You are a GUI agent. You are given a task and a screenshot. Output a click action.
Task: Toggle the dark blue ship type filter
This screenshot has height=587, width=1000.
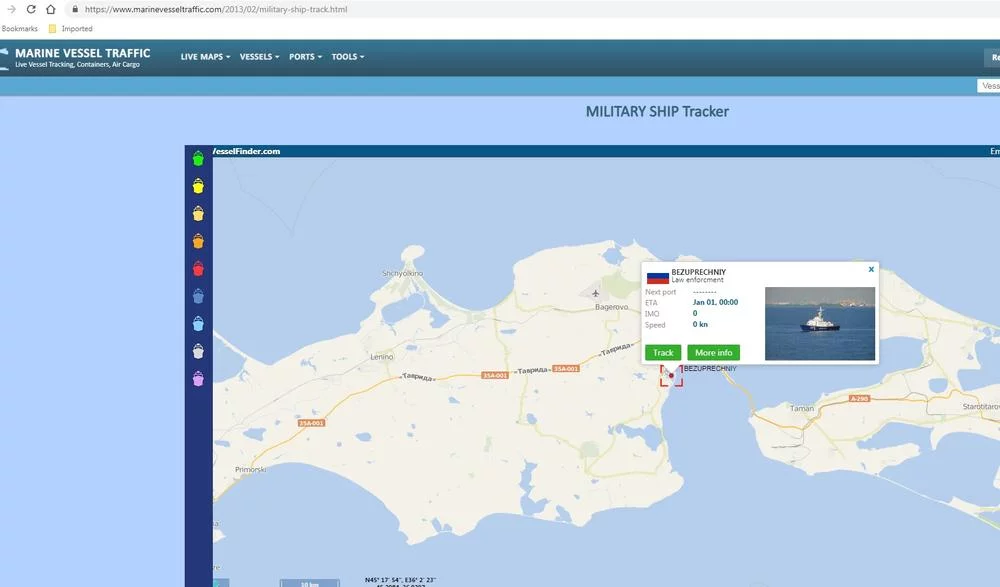[x=198, y=296]
